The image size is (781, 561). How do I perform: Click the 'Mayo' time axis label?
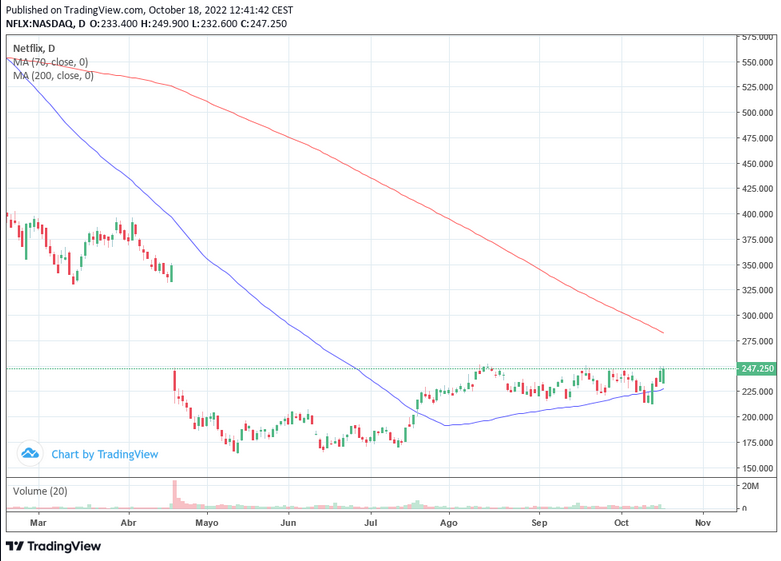pyautogui.click(x=207, y=523)
